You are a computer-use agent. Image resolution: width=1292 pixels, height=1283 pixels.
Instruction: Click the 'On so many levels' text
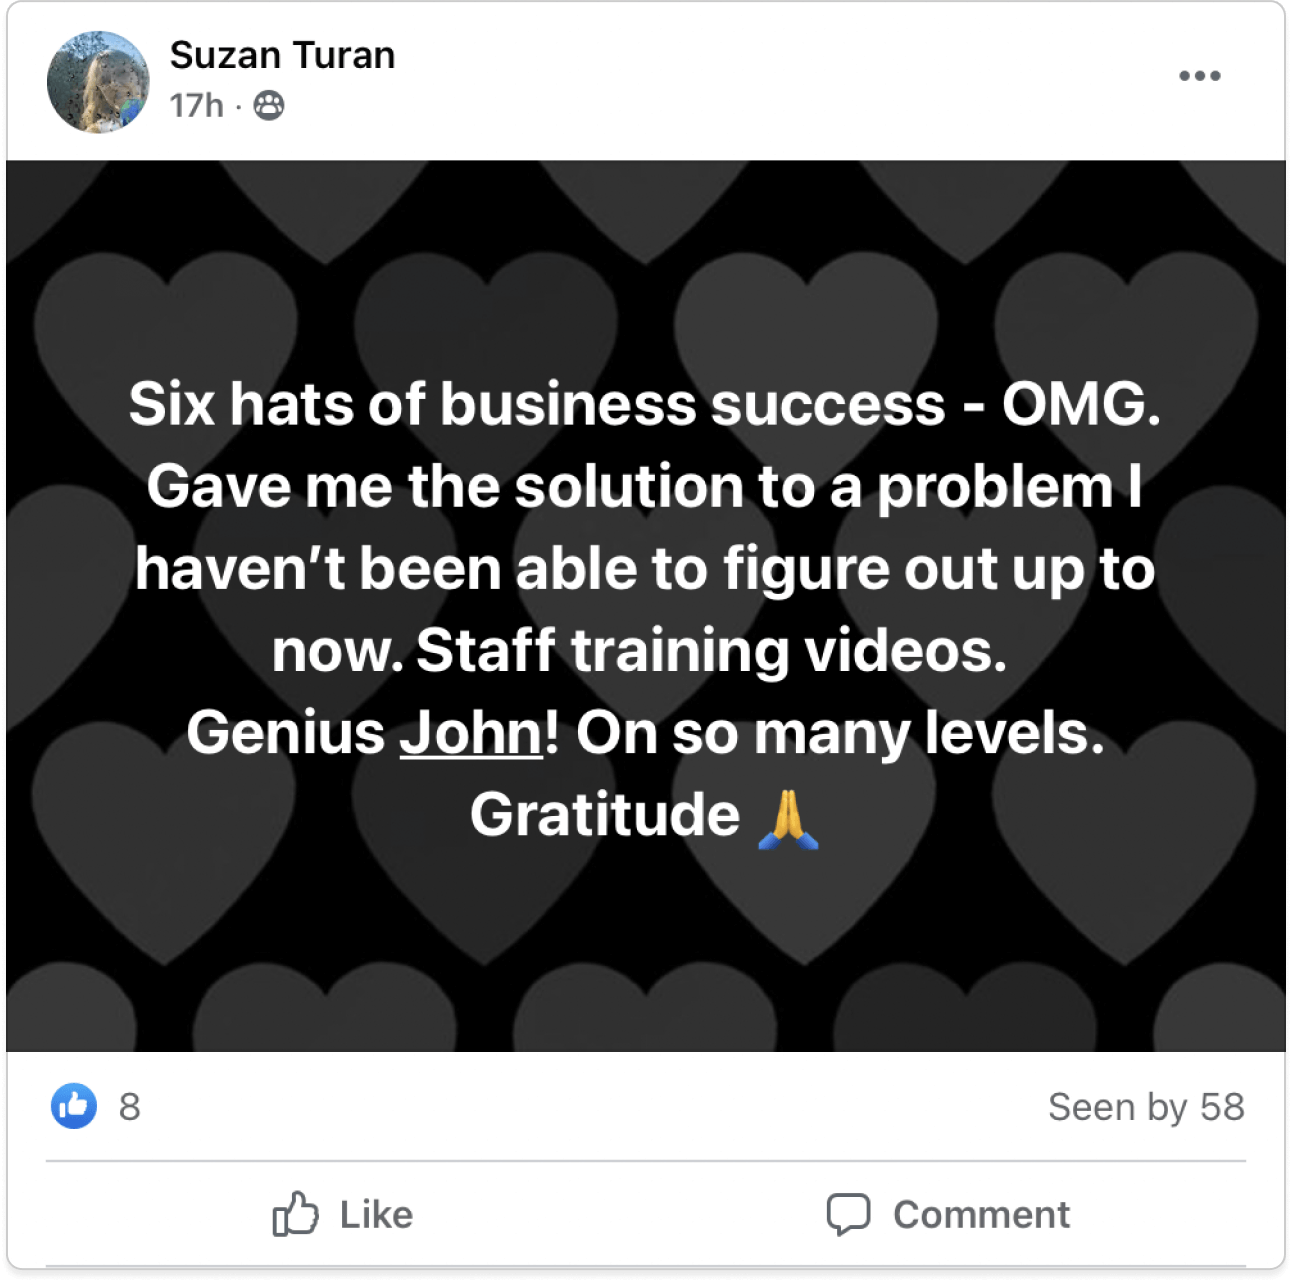[840, 733]
